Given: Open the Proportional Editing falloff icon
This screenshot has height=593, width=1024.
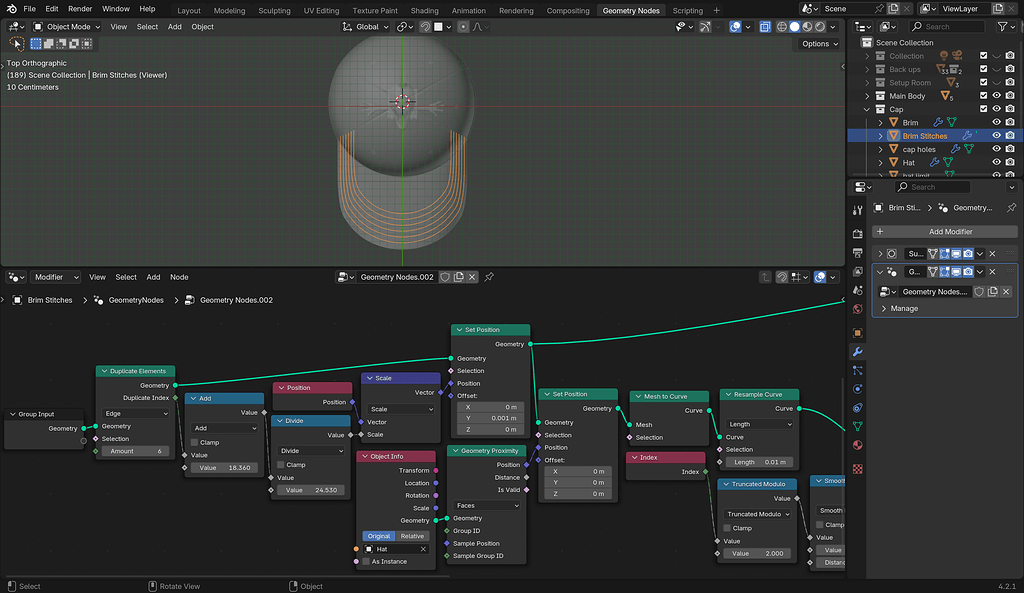Looking at the screenshot, I should pyautogui.click(x=477, y=27).
